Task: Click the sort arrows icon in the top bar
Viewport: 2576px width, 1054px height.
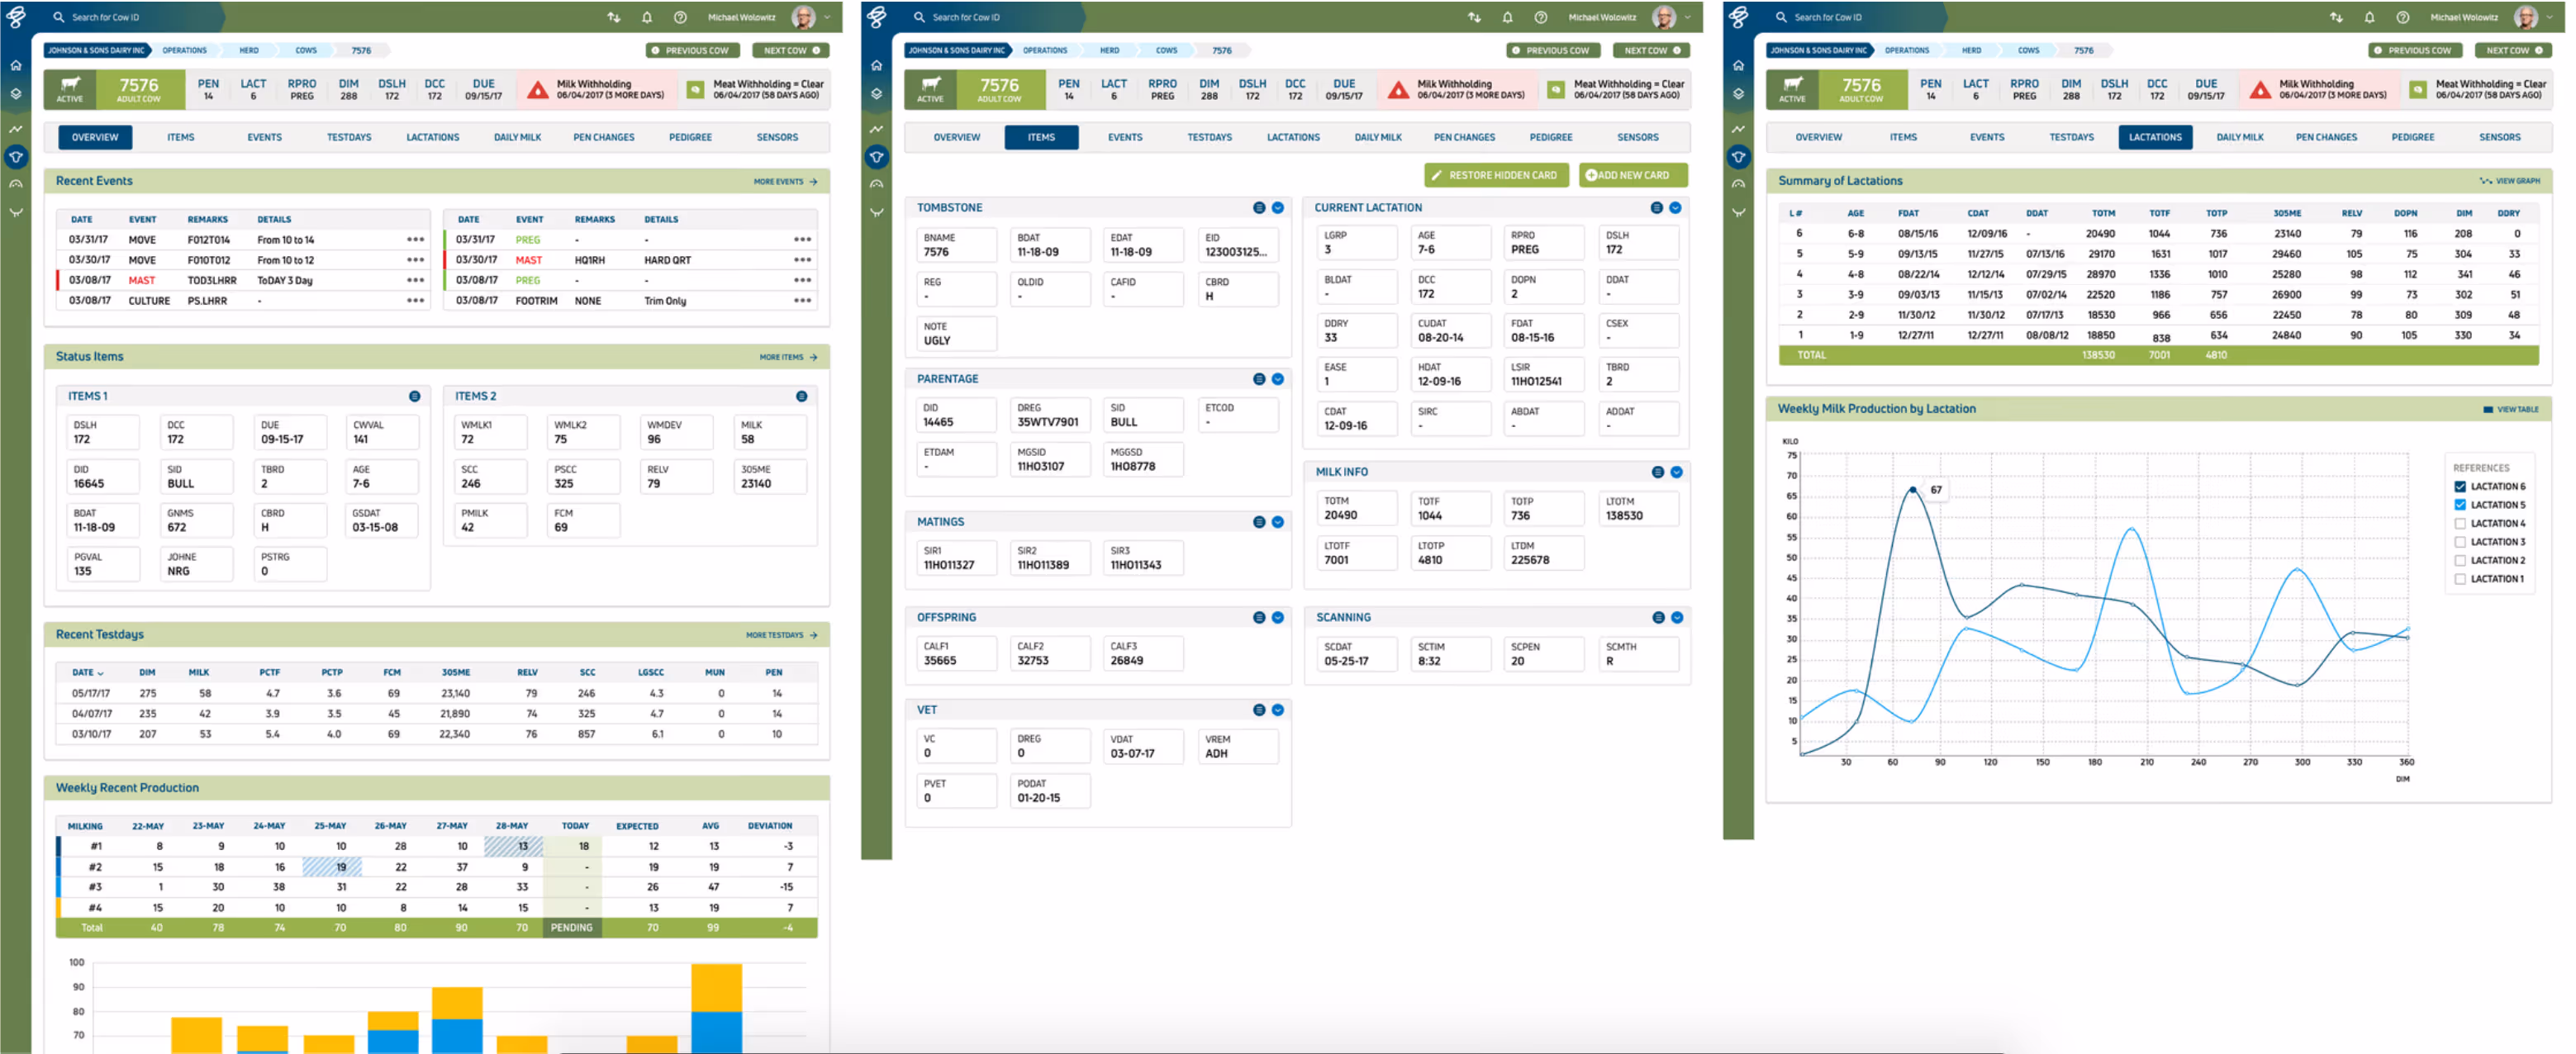Action: [613, 17]
